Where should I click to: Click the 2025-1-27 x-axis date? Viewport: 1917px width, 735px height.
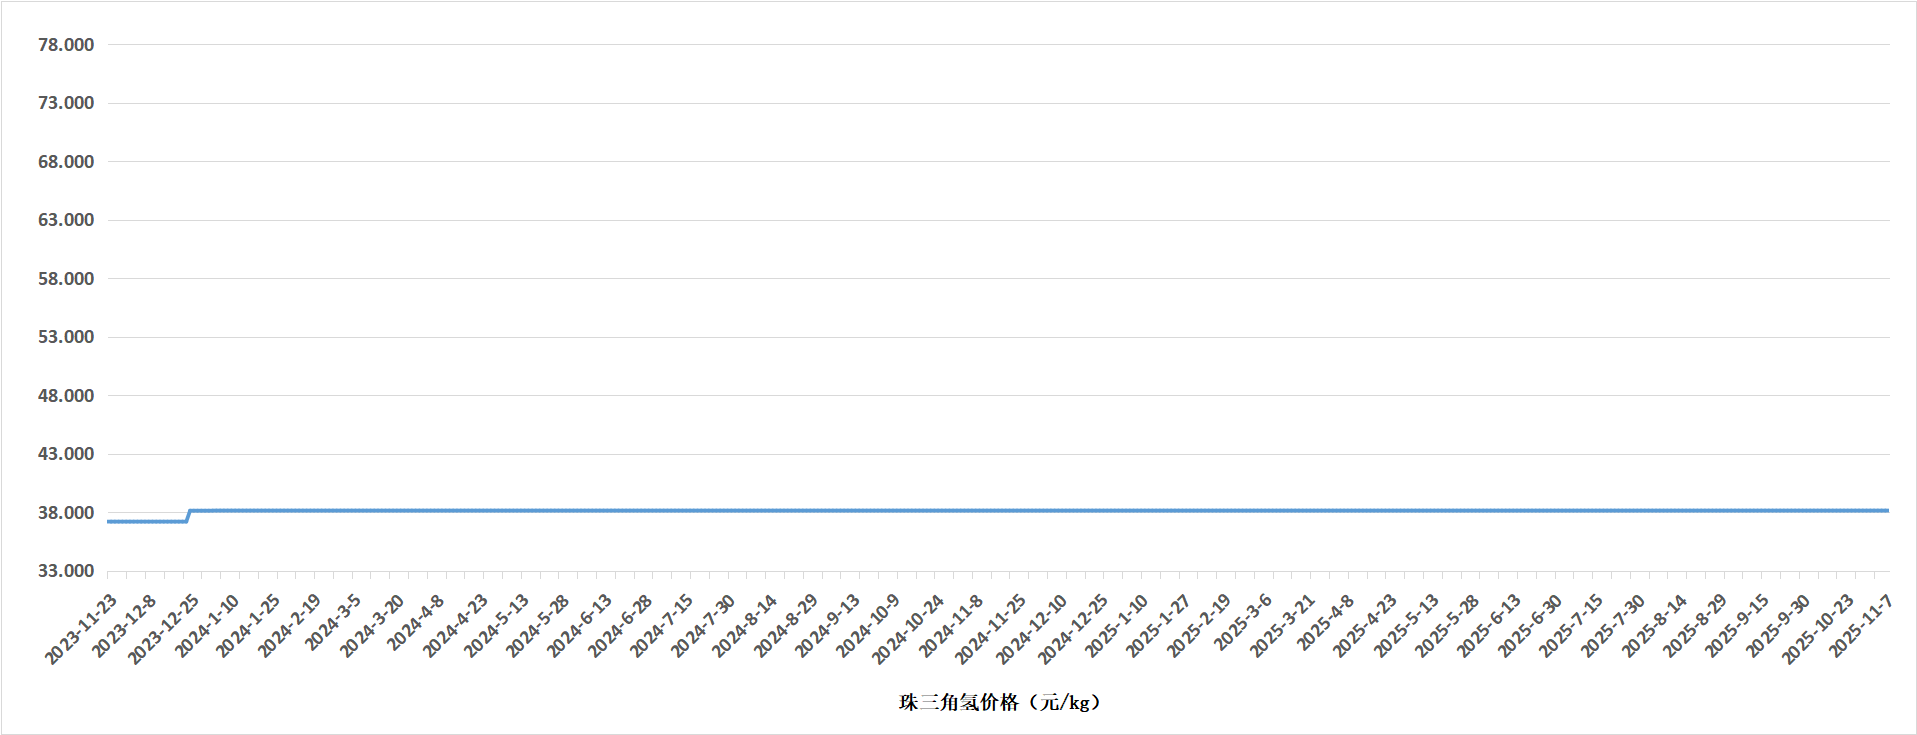point(1159,627)
